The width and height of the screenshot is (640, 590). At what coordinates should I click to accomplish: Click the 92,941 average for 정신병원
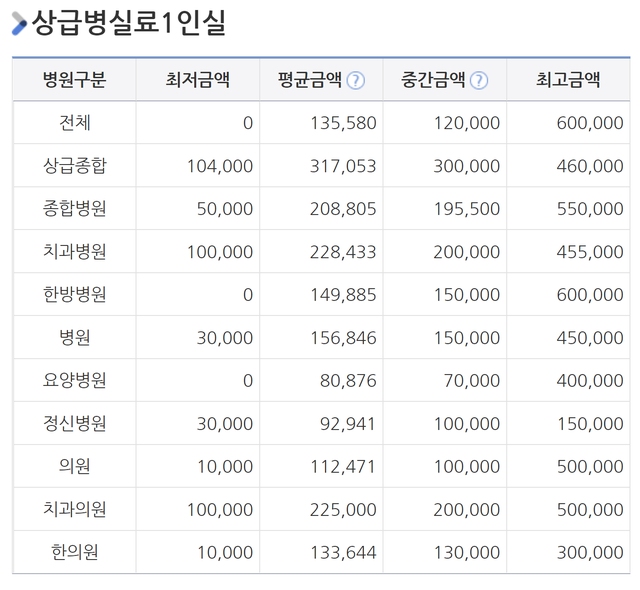tap(348, 424)
